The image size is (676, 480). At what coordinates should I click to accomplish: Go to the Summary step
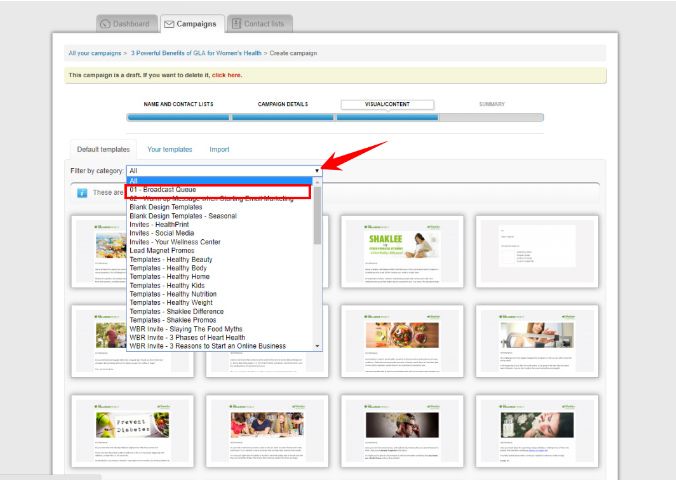pyautogui.click(x=492, y=104)
